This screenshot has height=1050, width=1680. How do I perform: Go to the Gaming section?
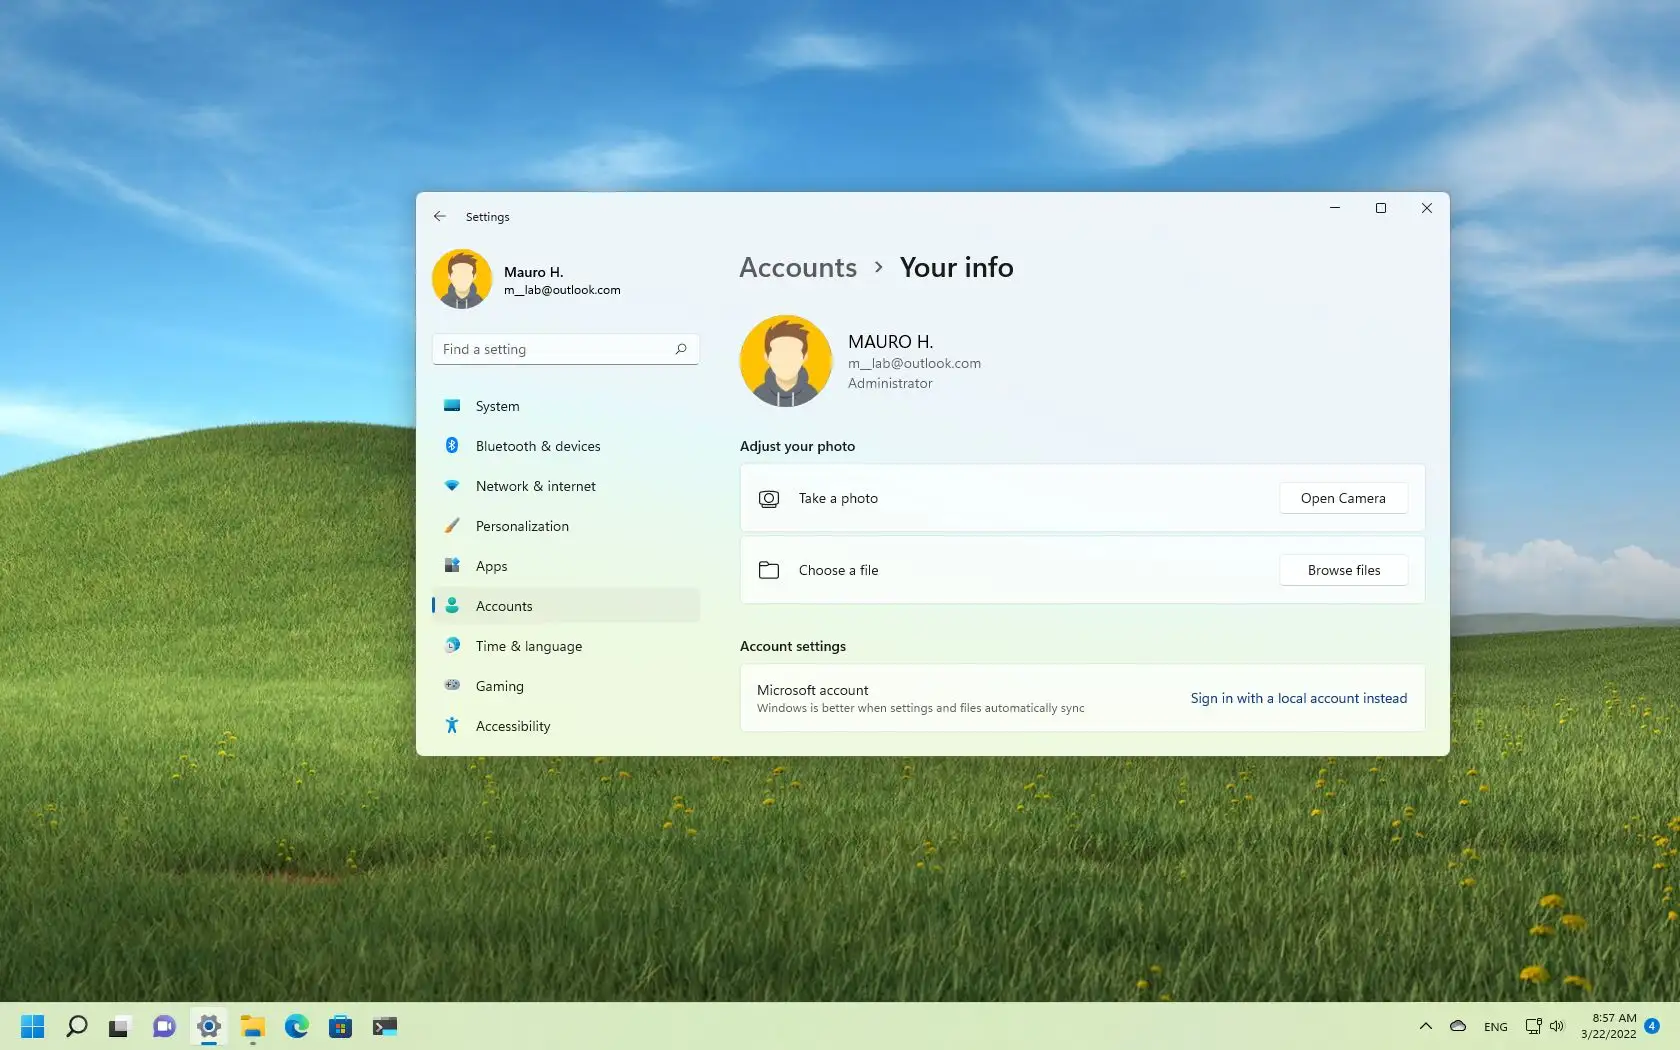566,686
